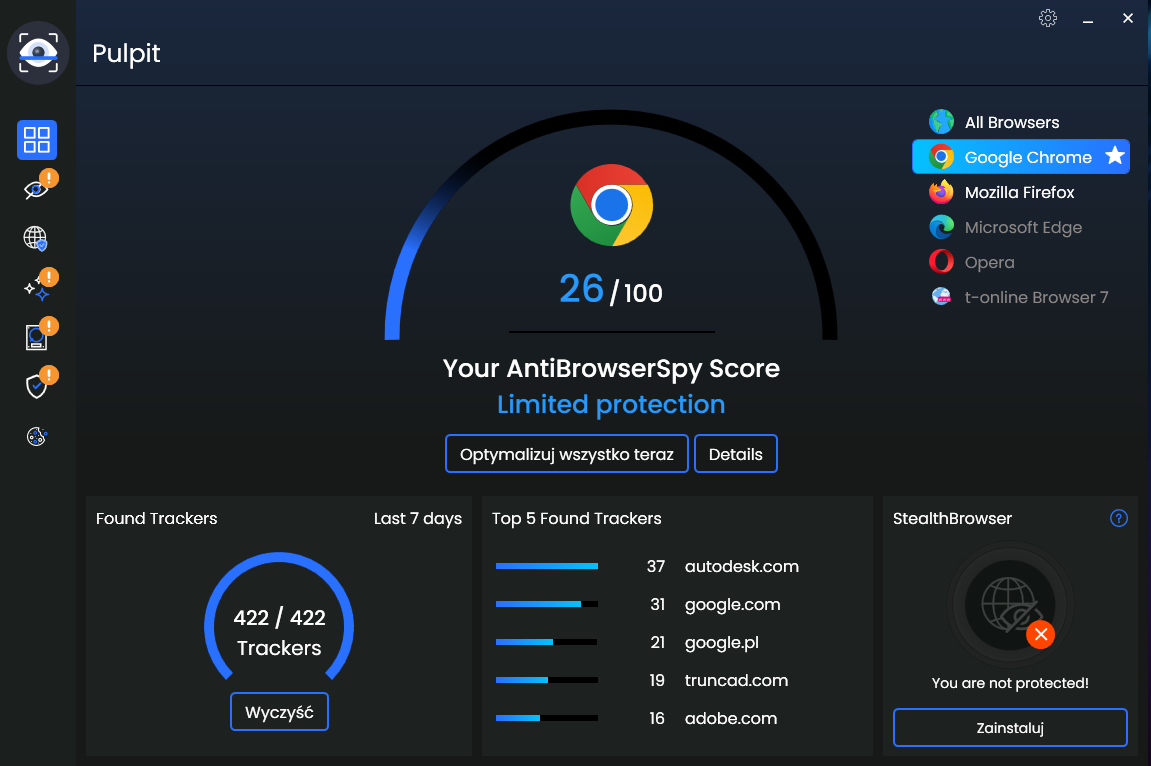The height and width of the screenshot is (766, 1151).
Task: Select Opera in browser list
Action: [x=1020, y=262]
